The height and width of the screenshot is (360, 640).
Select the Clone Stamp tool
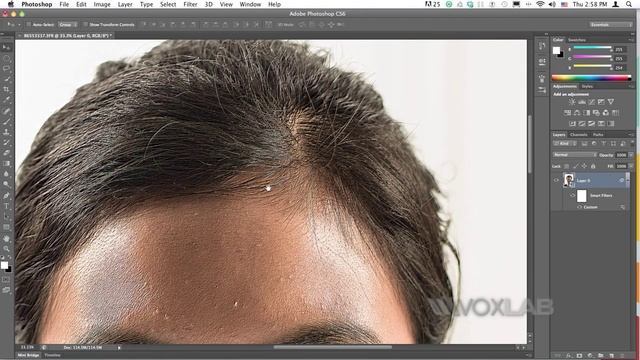[6, 132]
